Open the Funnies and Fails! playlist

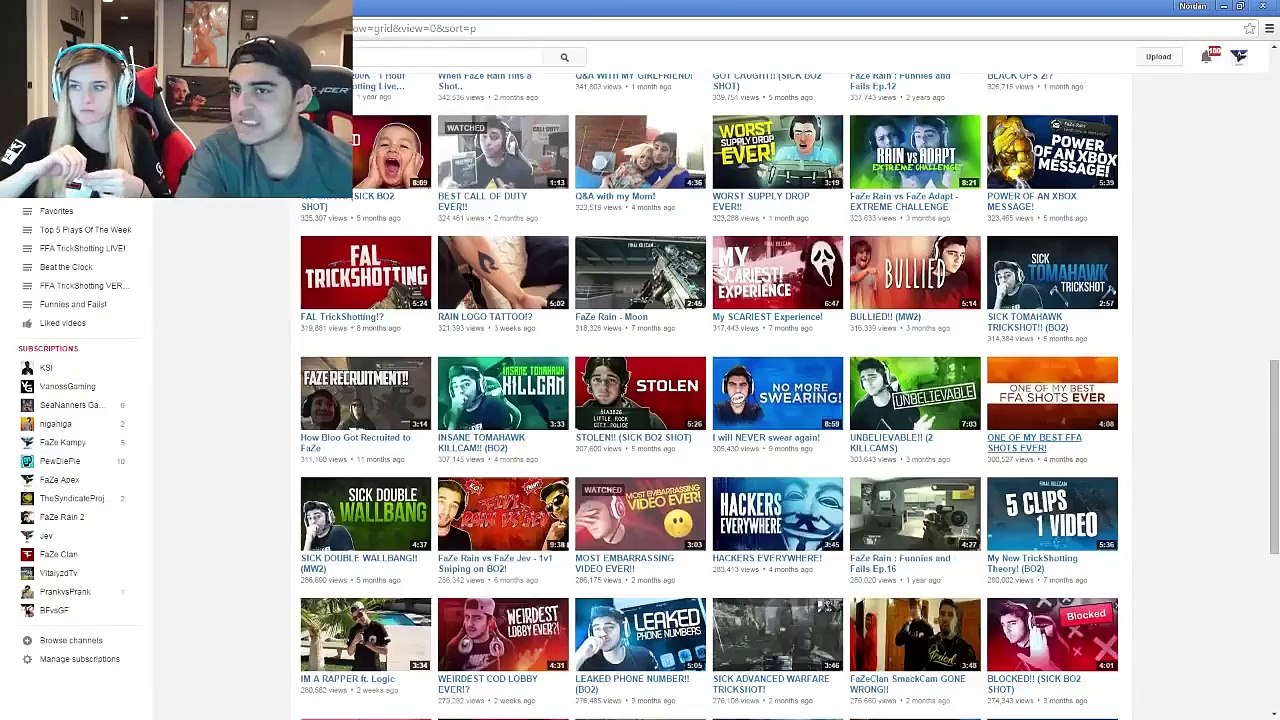coord(73,304)
